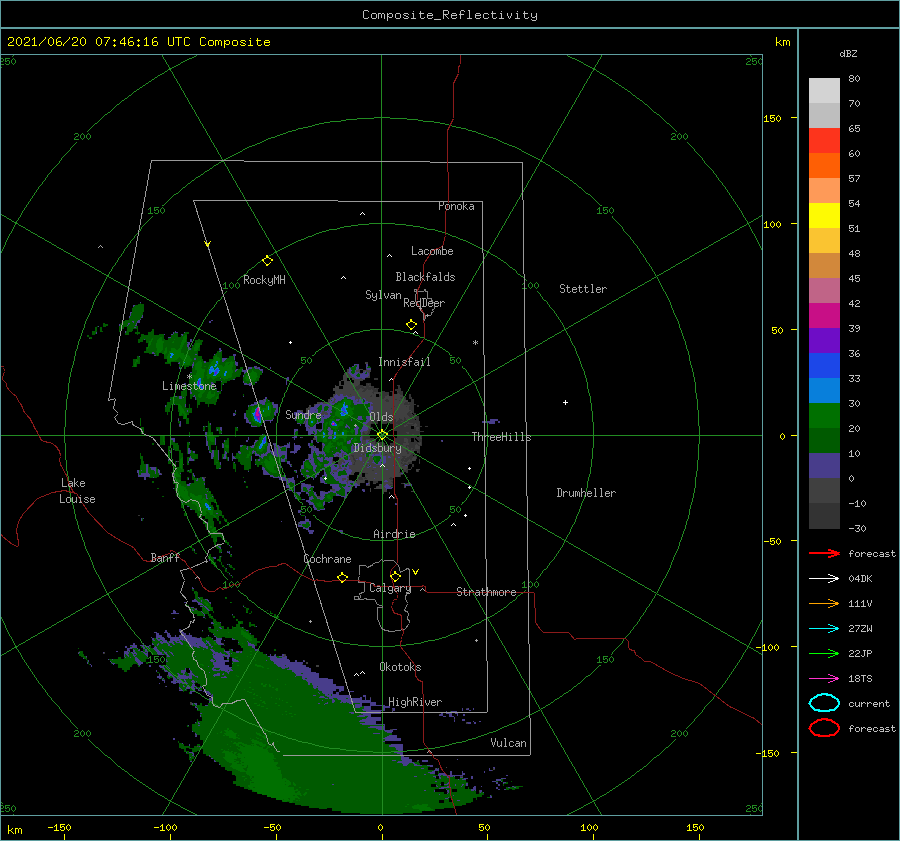
Task: Click the yellow diamond marker near RockyMH
Action: point(267,261)
